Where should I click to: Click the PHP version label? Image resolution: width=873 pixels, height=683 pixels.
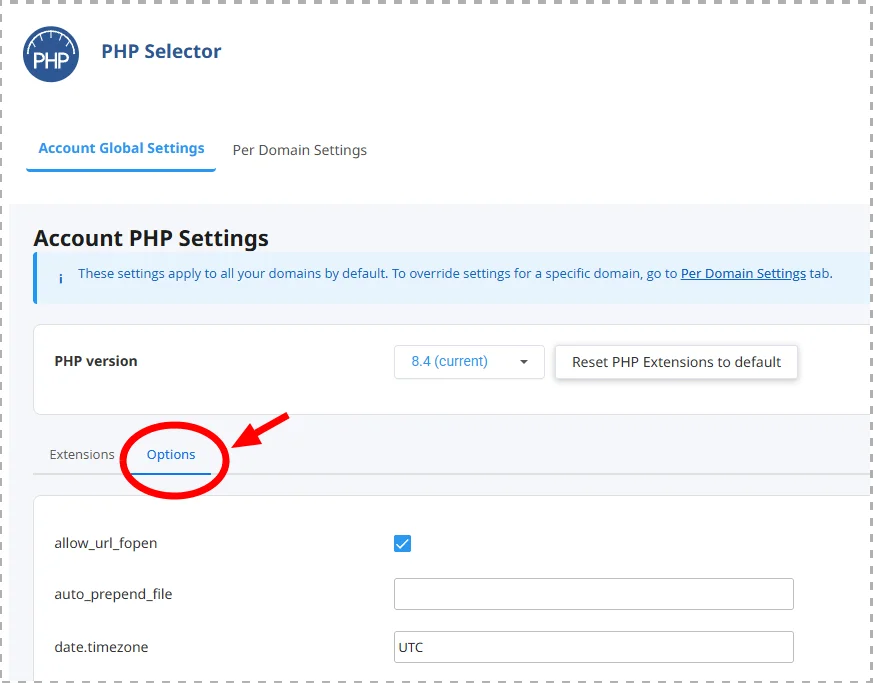tap(96, 361)
